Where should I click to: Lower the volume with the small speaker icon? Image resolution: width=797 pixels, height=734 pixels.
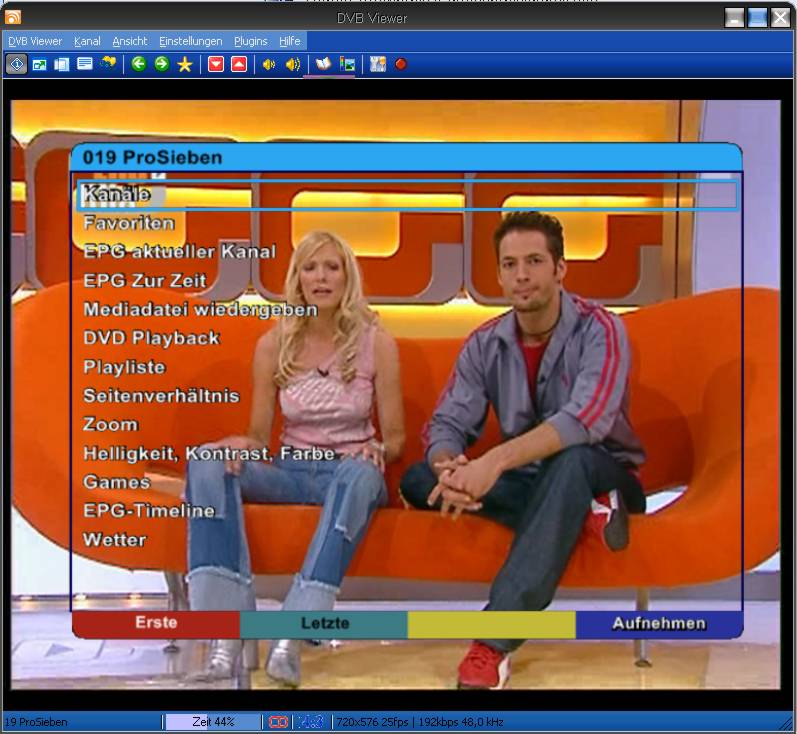[269, 65]
